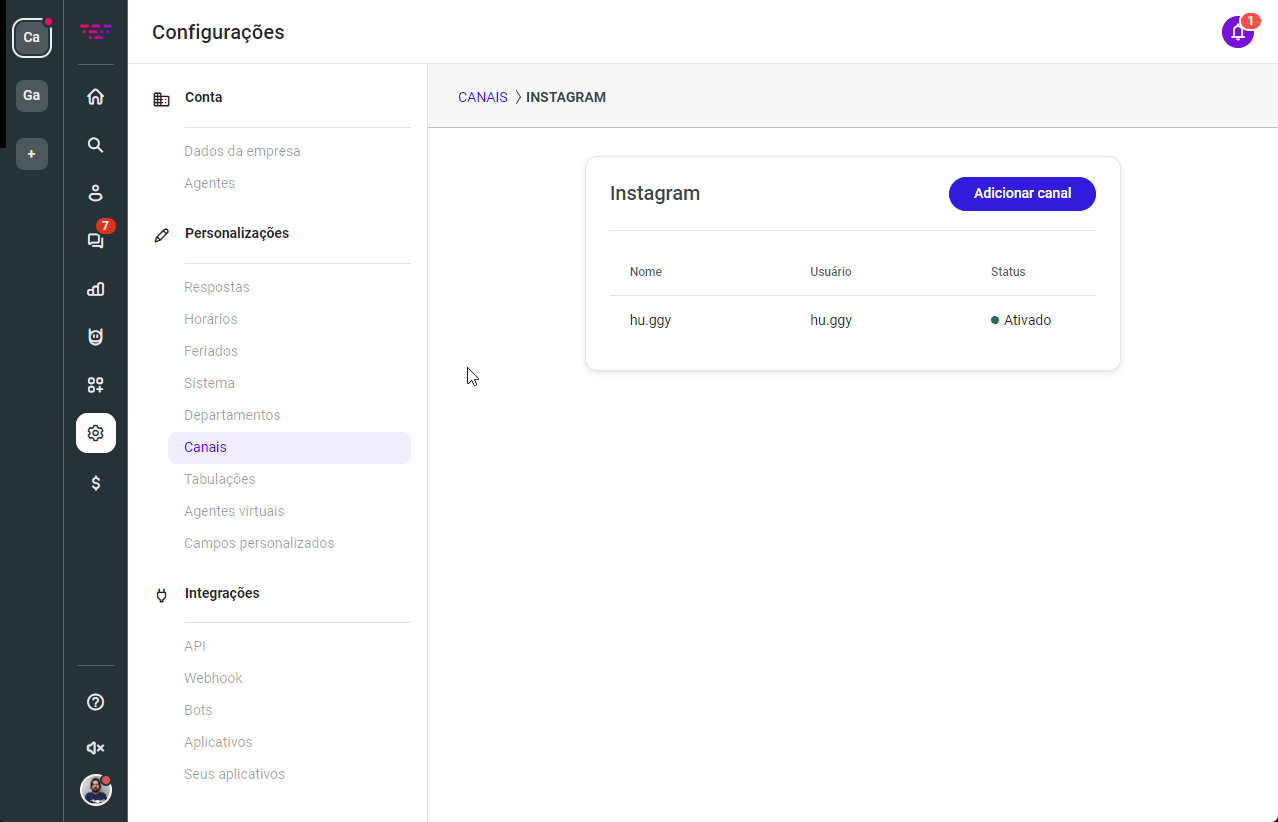Open the apps grid-plus icon
This screenshot has height=822, width=1278.
click(95, 385)
